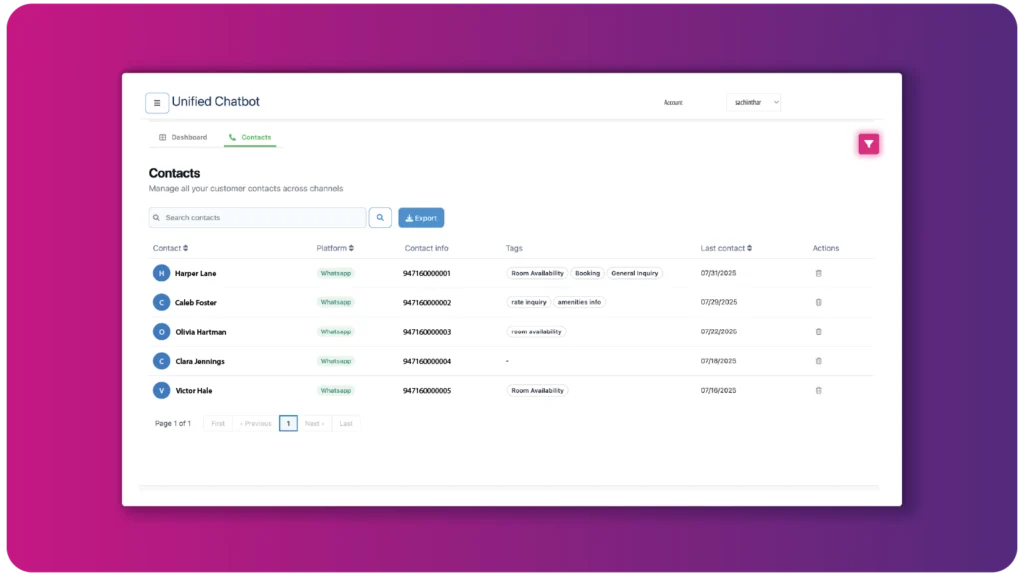
Task: Click trash icon for Victor Hale
Action: (818, 391)
